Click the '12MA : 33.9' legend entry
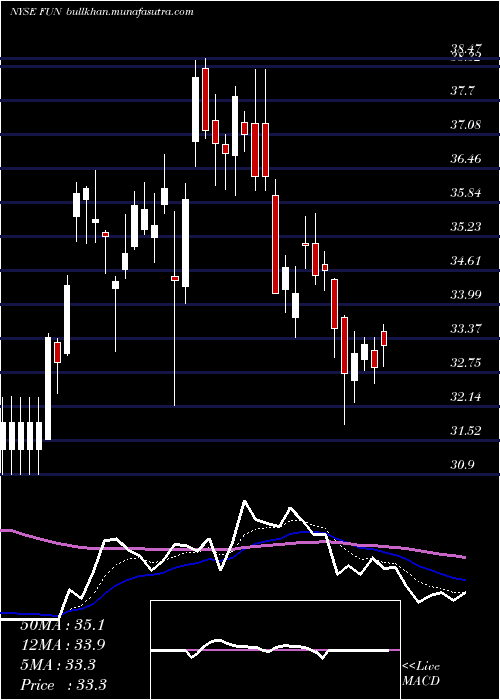The width and height of the screenshot is (500, 700). pos(62,645)
